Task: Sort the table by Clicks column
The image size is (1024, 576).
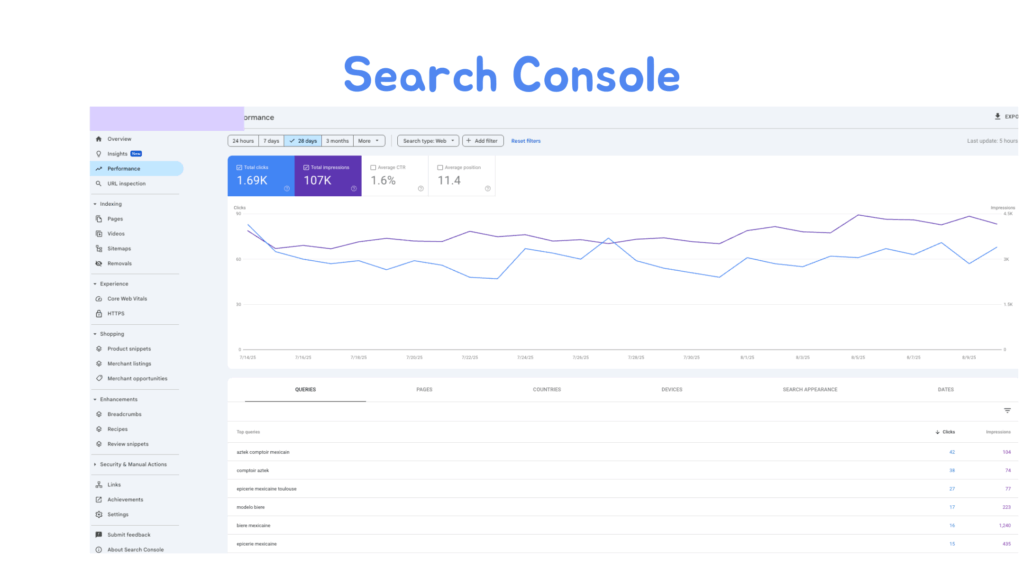Action: 945,432
